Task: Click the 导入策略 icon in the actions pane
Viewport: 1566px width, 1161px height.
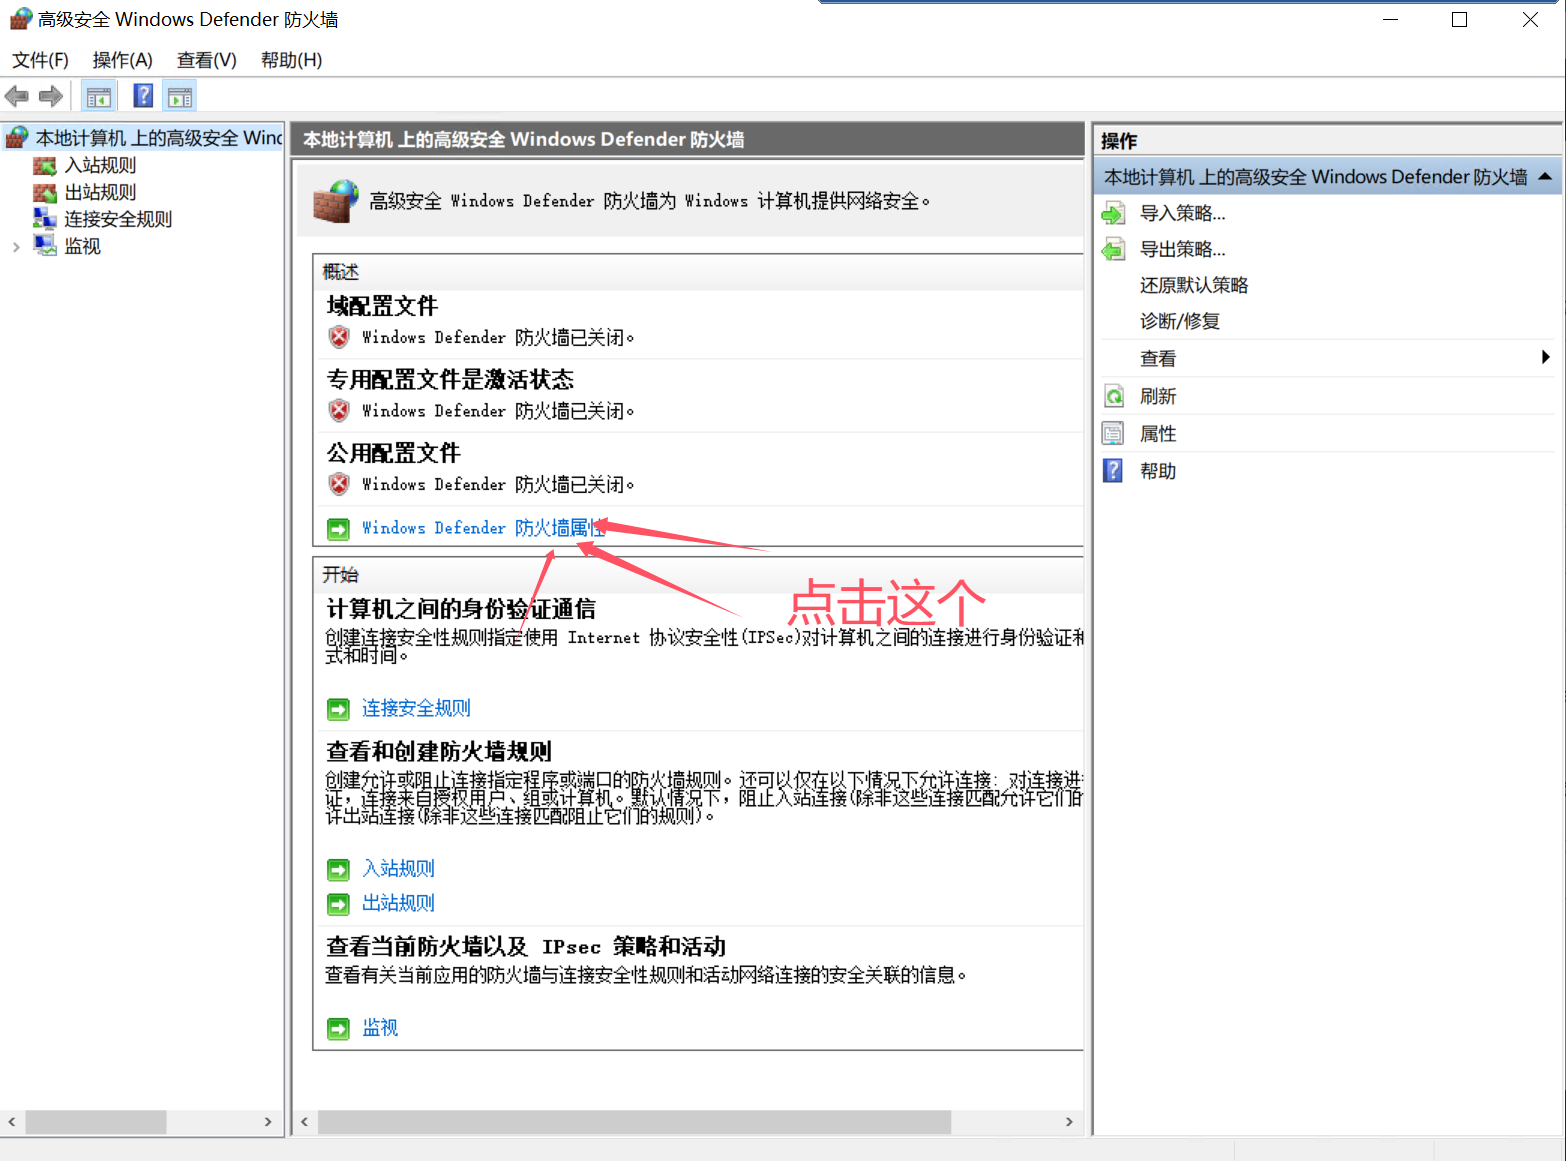Action: click(x=1113, y=213)
